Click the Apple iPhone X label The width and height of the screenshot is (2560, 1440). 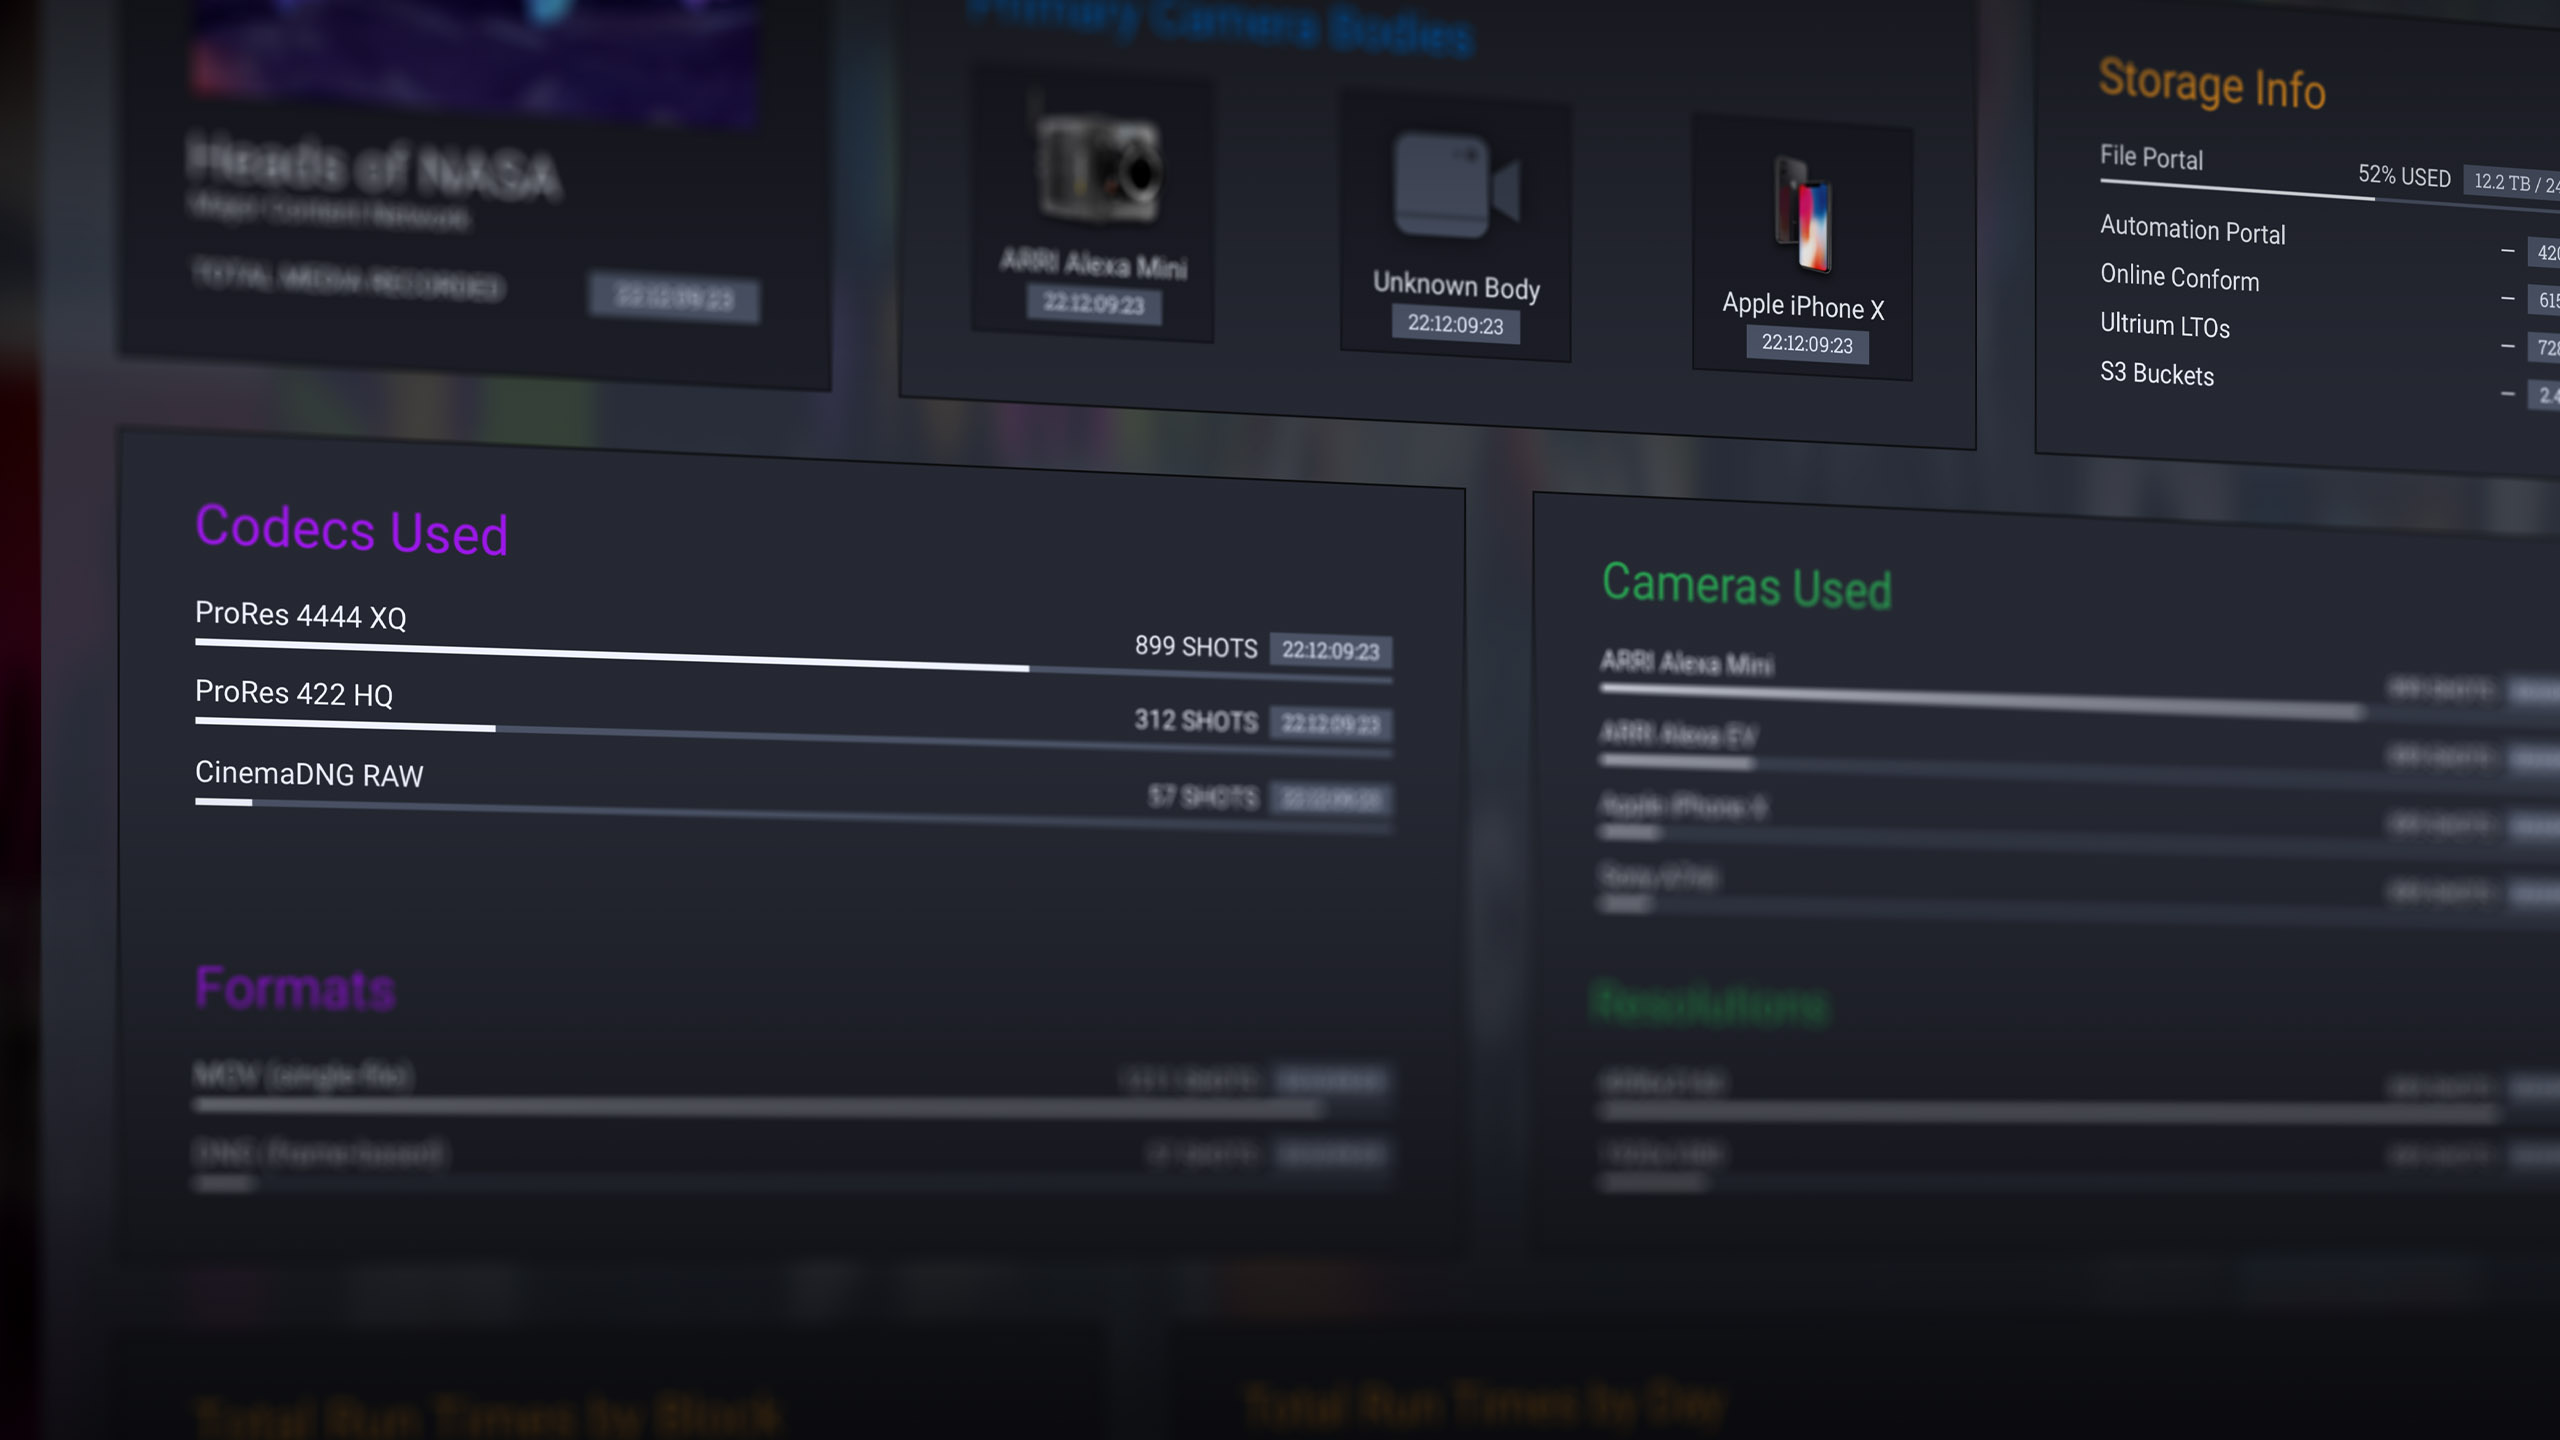(1803, 306)
